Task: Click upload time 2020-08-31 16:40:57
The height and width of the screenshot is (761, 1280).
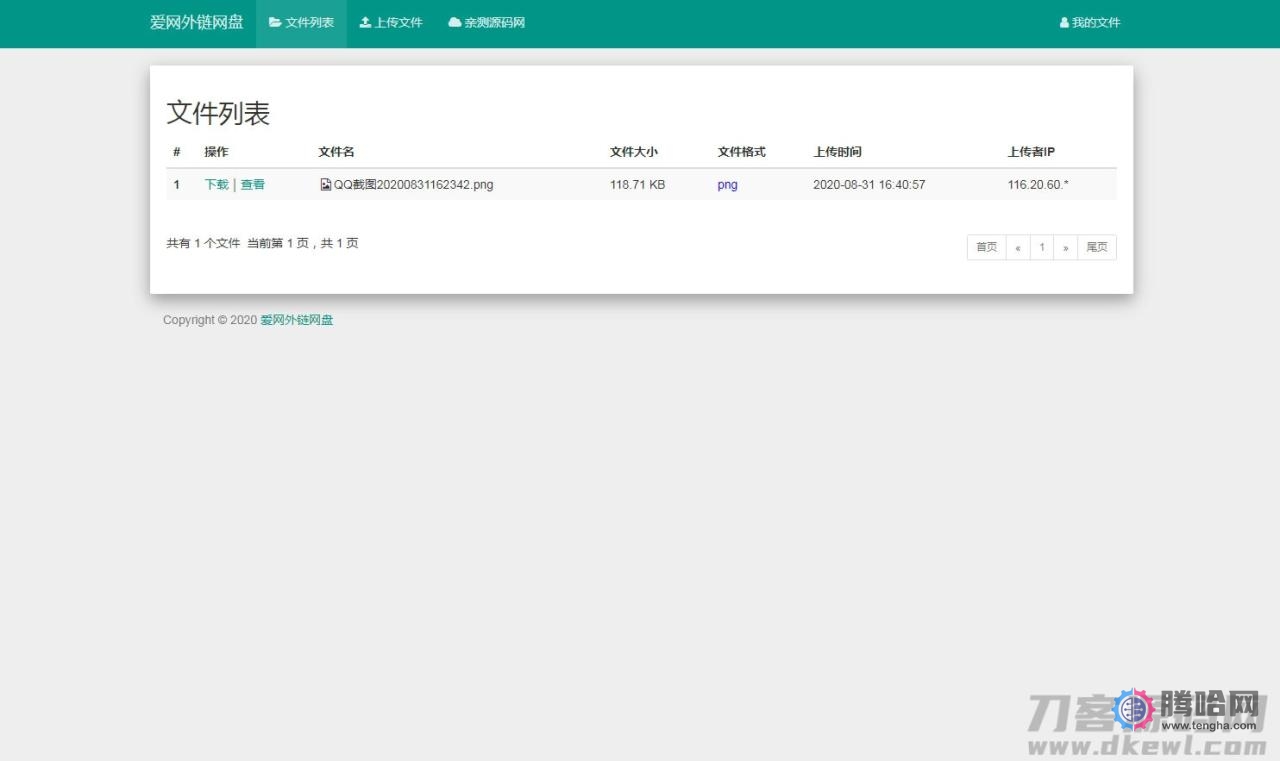Action: (869, 185)
